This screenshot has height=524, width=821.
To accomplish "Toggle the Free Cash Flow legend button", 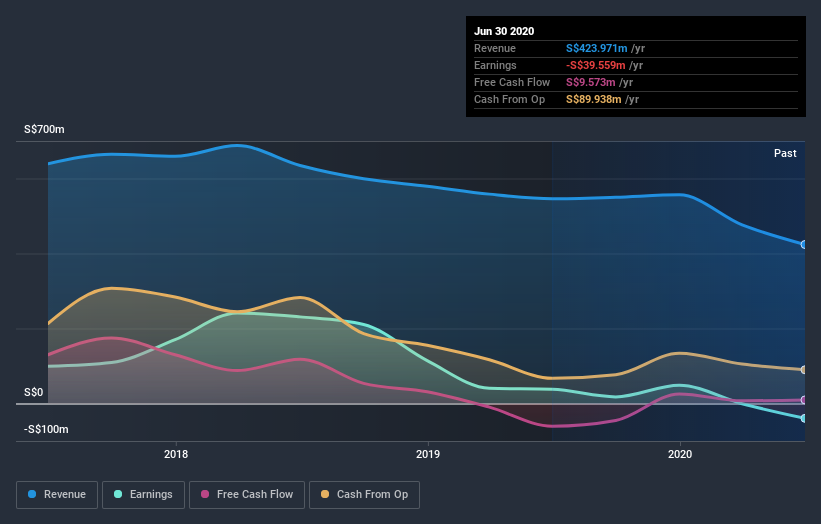I will click(x=247, y=495).
